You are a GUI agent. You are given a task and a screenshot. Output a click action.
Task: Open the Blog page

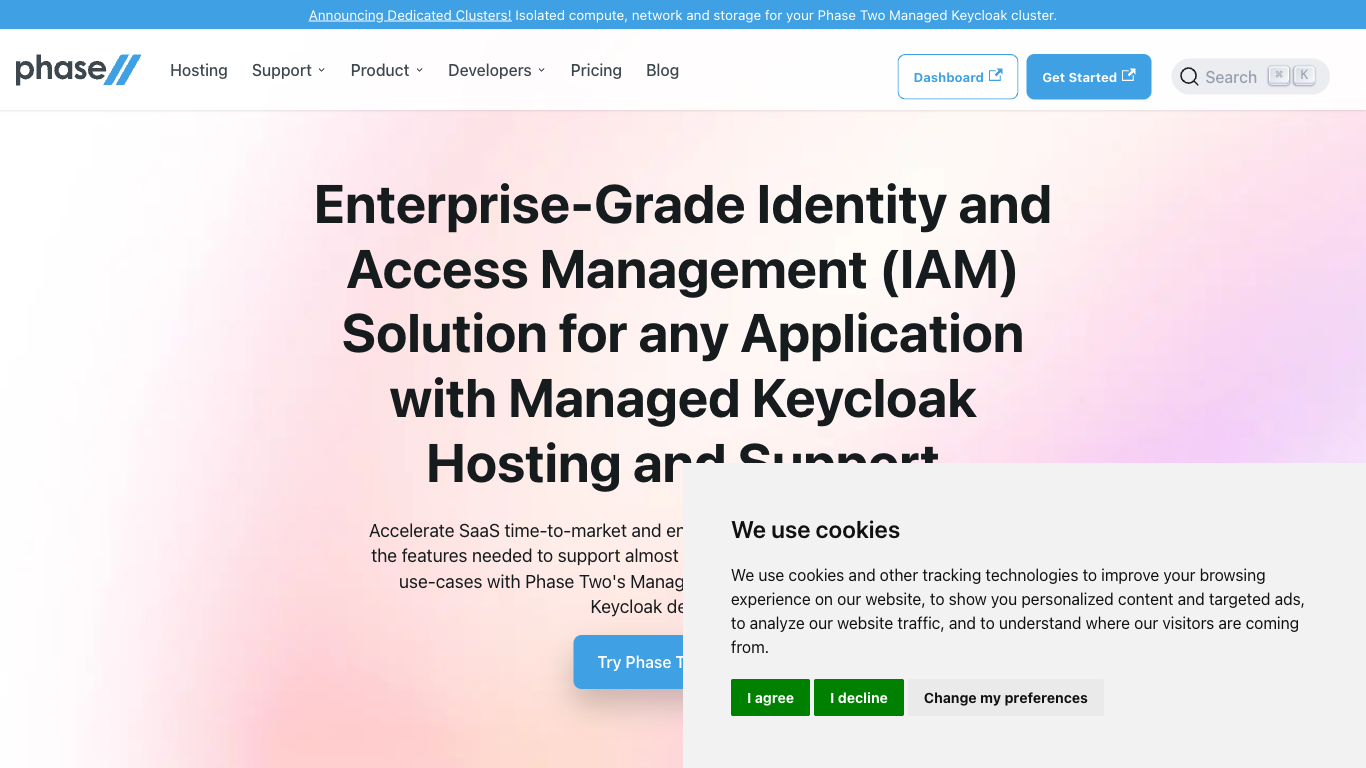point(662,70)
